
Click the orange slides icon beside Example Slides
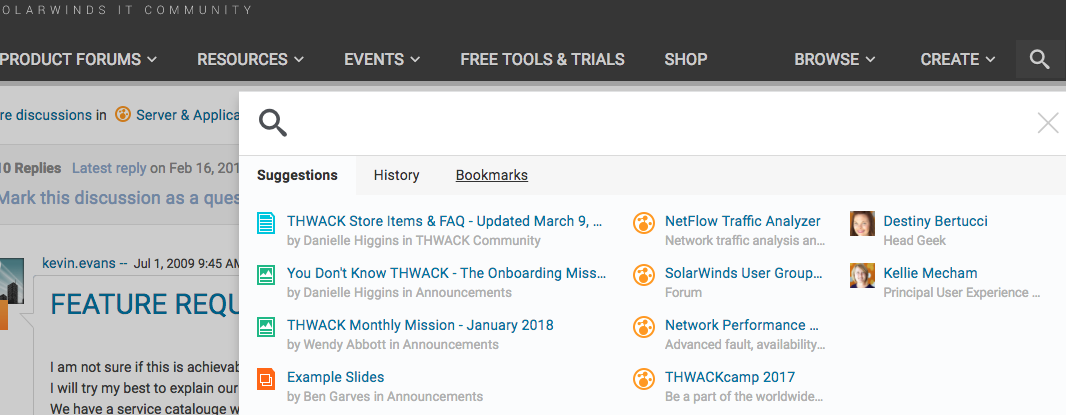tap(266, 378)
